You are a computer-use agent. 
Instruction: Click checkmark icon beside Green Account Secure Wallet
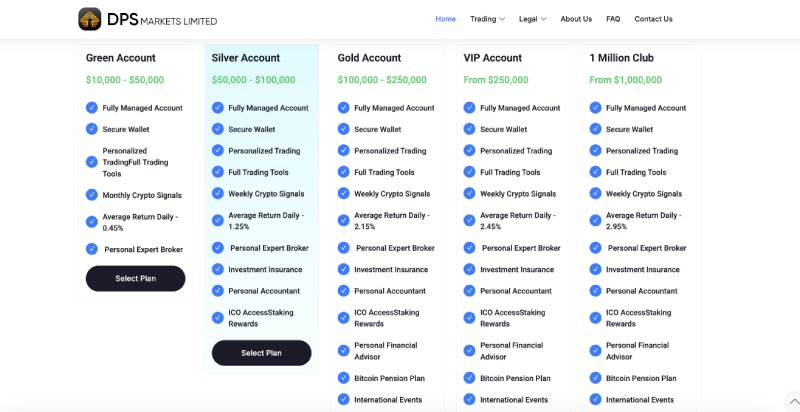click(x=92, y=129)
